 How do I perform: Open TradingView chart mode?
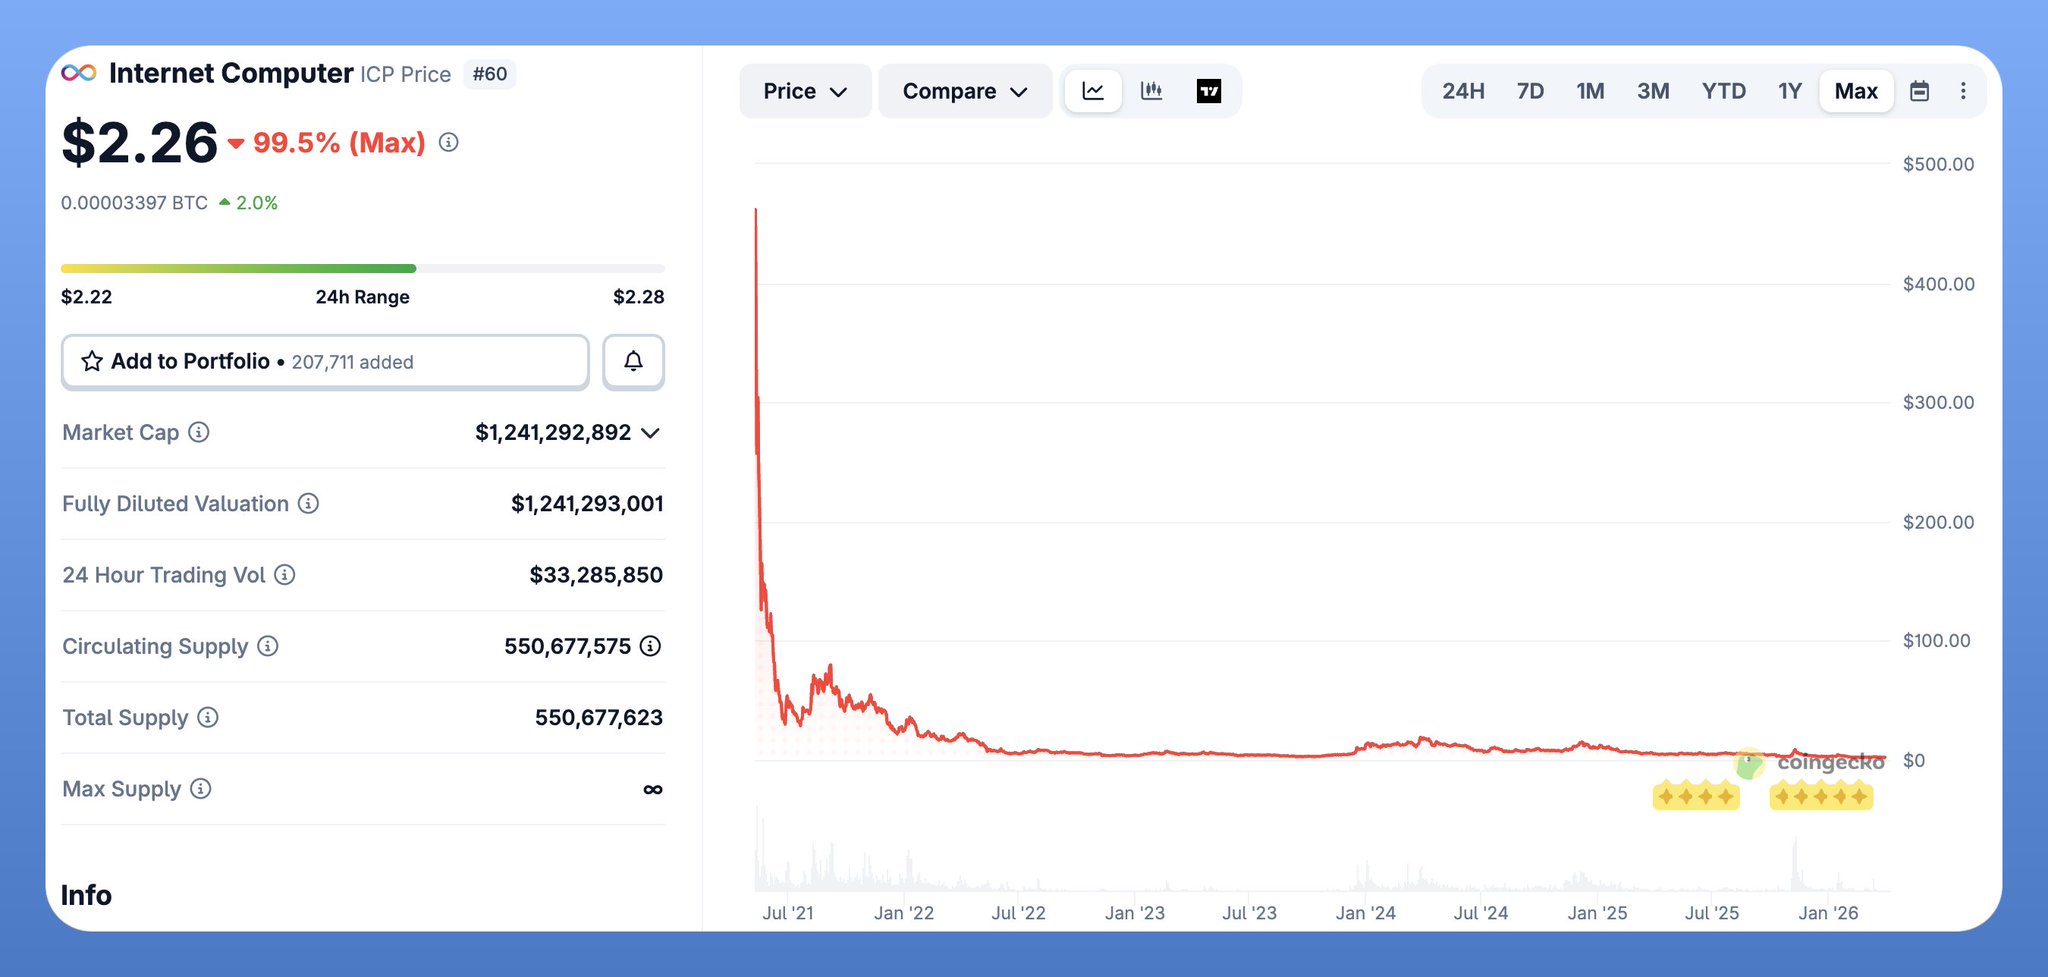pos(1209,91)
